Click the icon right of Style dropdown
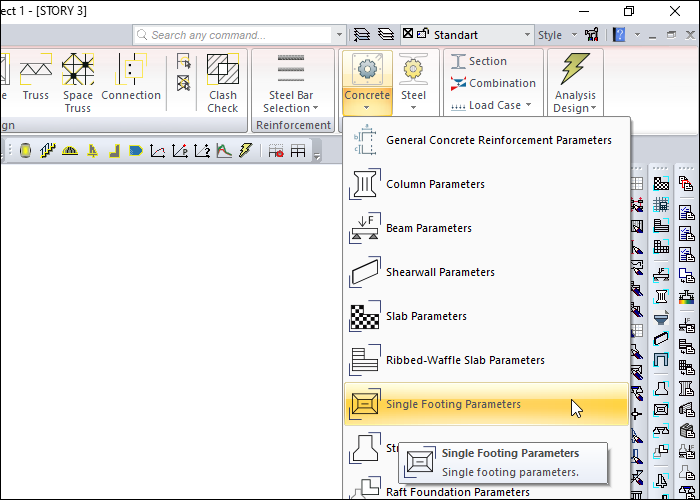This screenshot has width=700, height=500. click(x=592, y=35)
